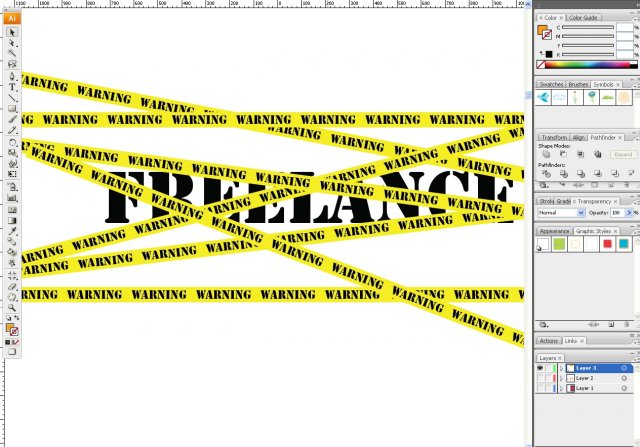This screenshot has height=447, width=640.
Task: Click Delete Graphic Style trash icon
Action: click(x=627, y=325)
